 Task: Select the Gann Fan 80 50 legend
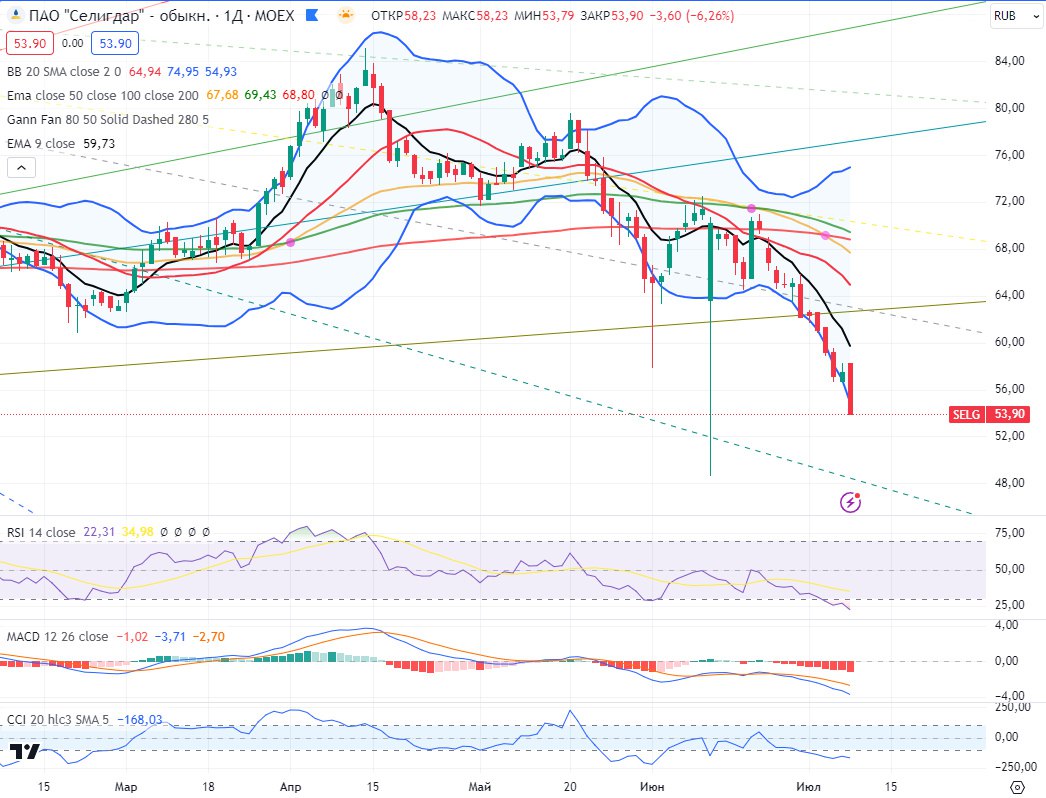point(107,119)
